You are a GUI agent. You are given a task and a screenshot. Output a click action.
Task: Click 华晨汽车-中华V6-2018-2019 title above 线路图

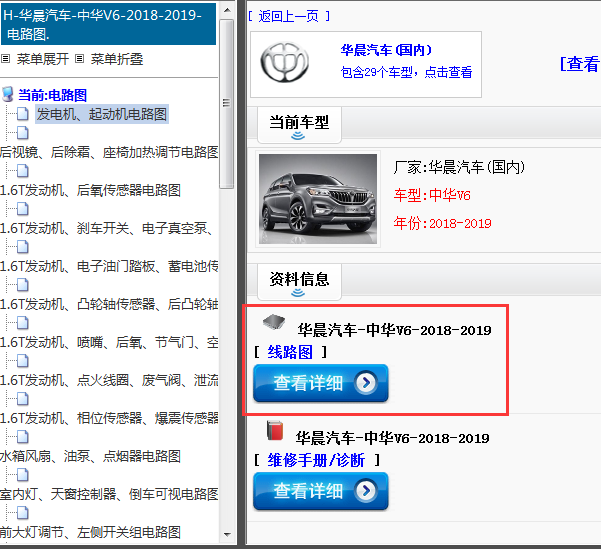394,330
